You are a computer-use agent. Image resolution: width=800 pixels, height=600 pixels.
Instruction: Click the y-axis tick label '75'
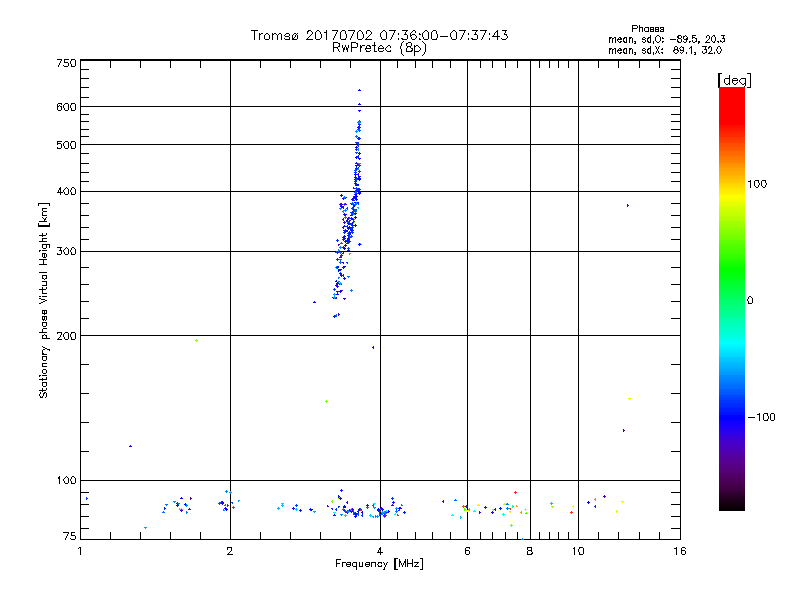[69, 536]
